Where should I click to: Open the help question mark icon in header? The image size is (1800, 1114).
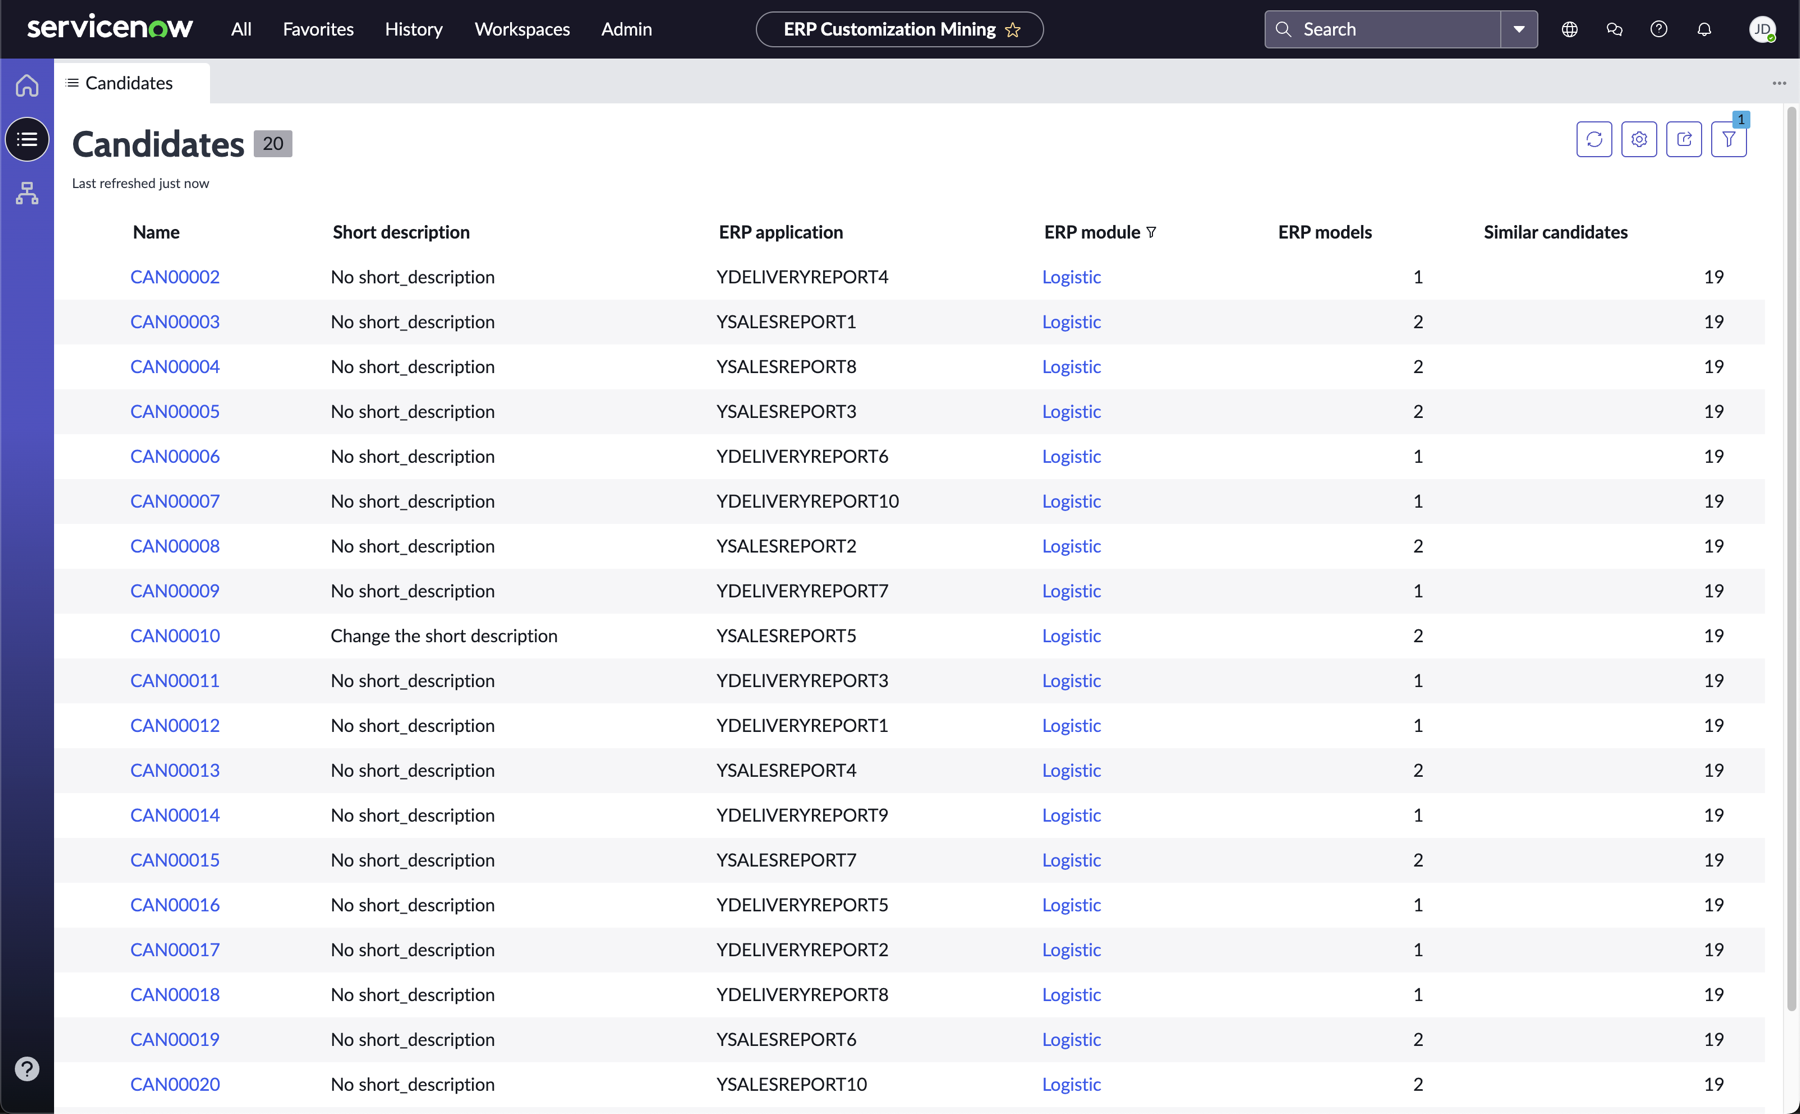pyautogui.click(x=1659, y=29)
